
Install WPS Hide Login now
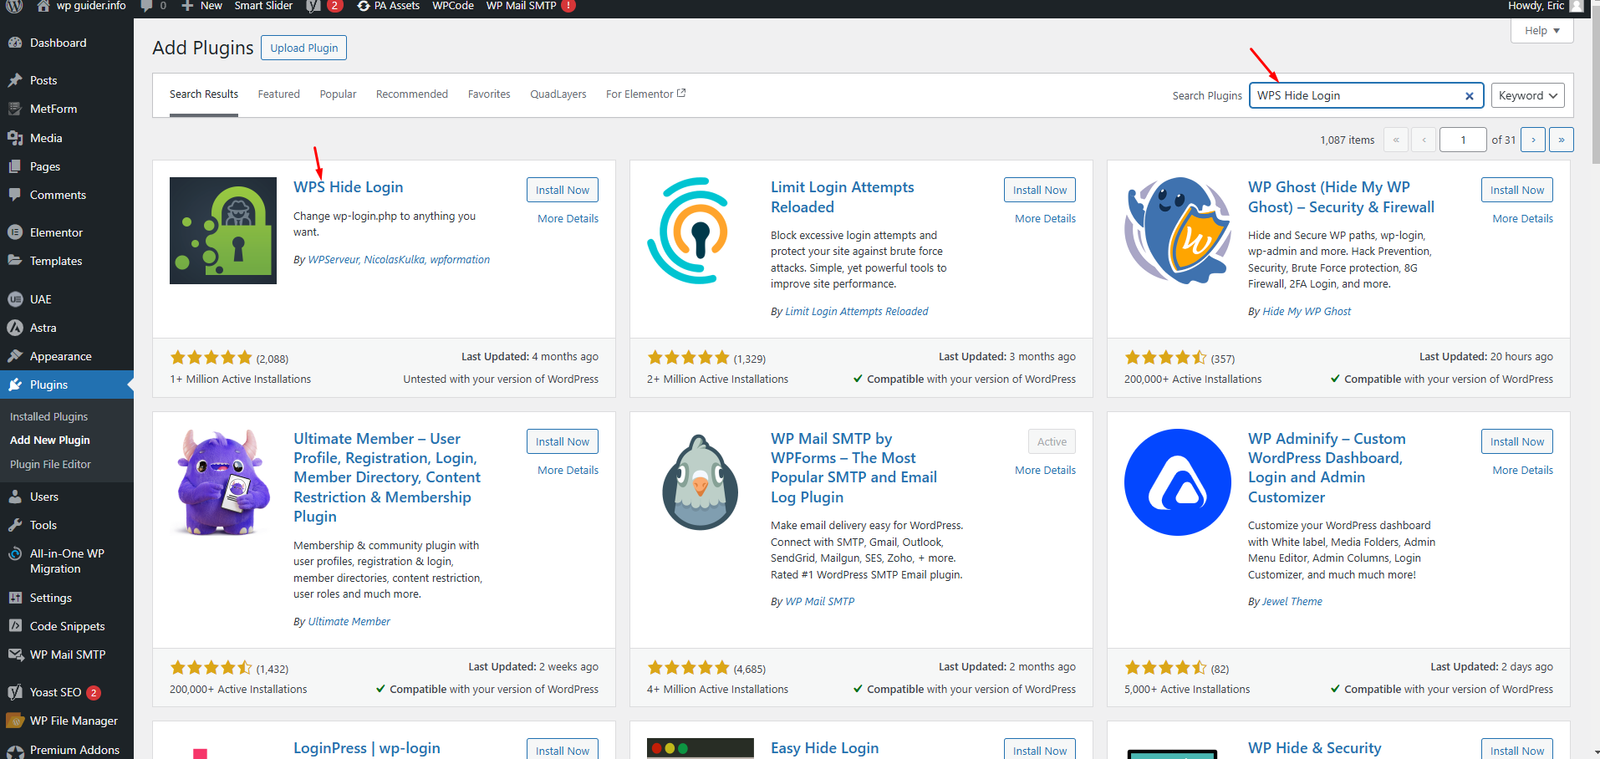click(562, 190)
